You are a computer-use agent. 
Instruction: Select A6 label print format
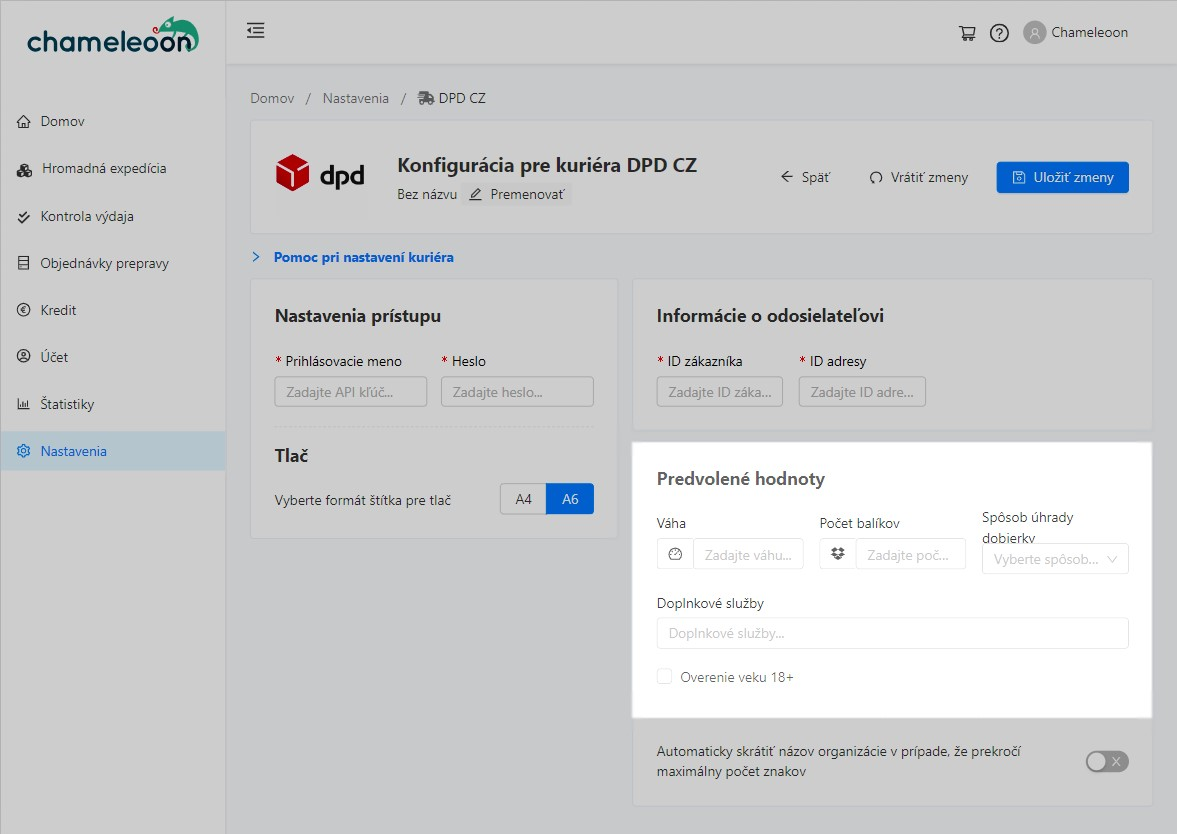tap(570, 499)
